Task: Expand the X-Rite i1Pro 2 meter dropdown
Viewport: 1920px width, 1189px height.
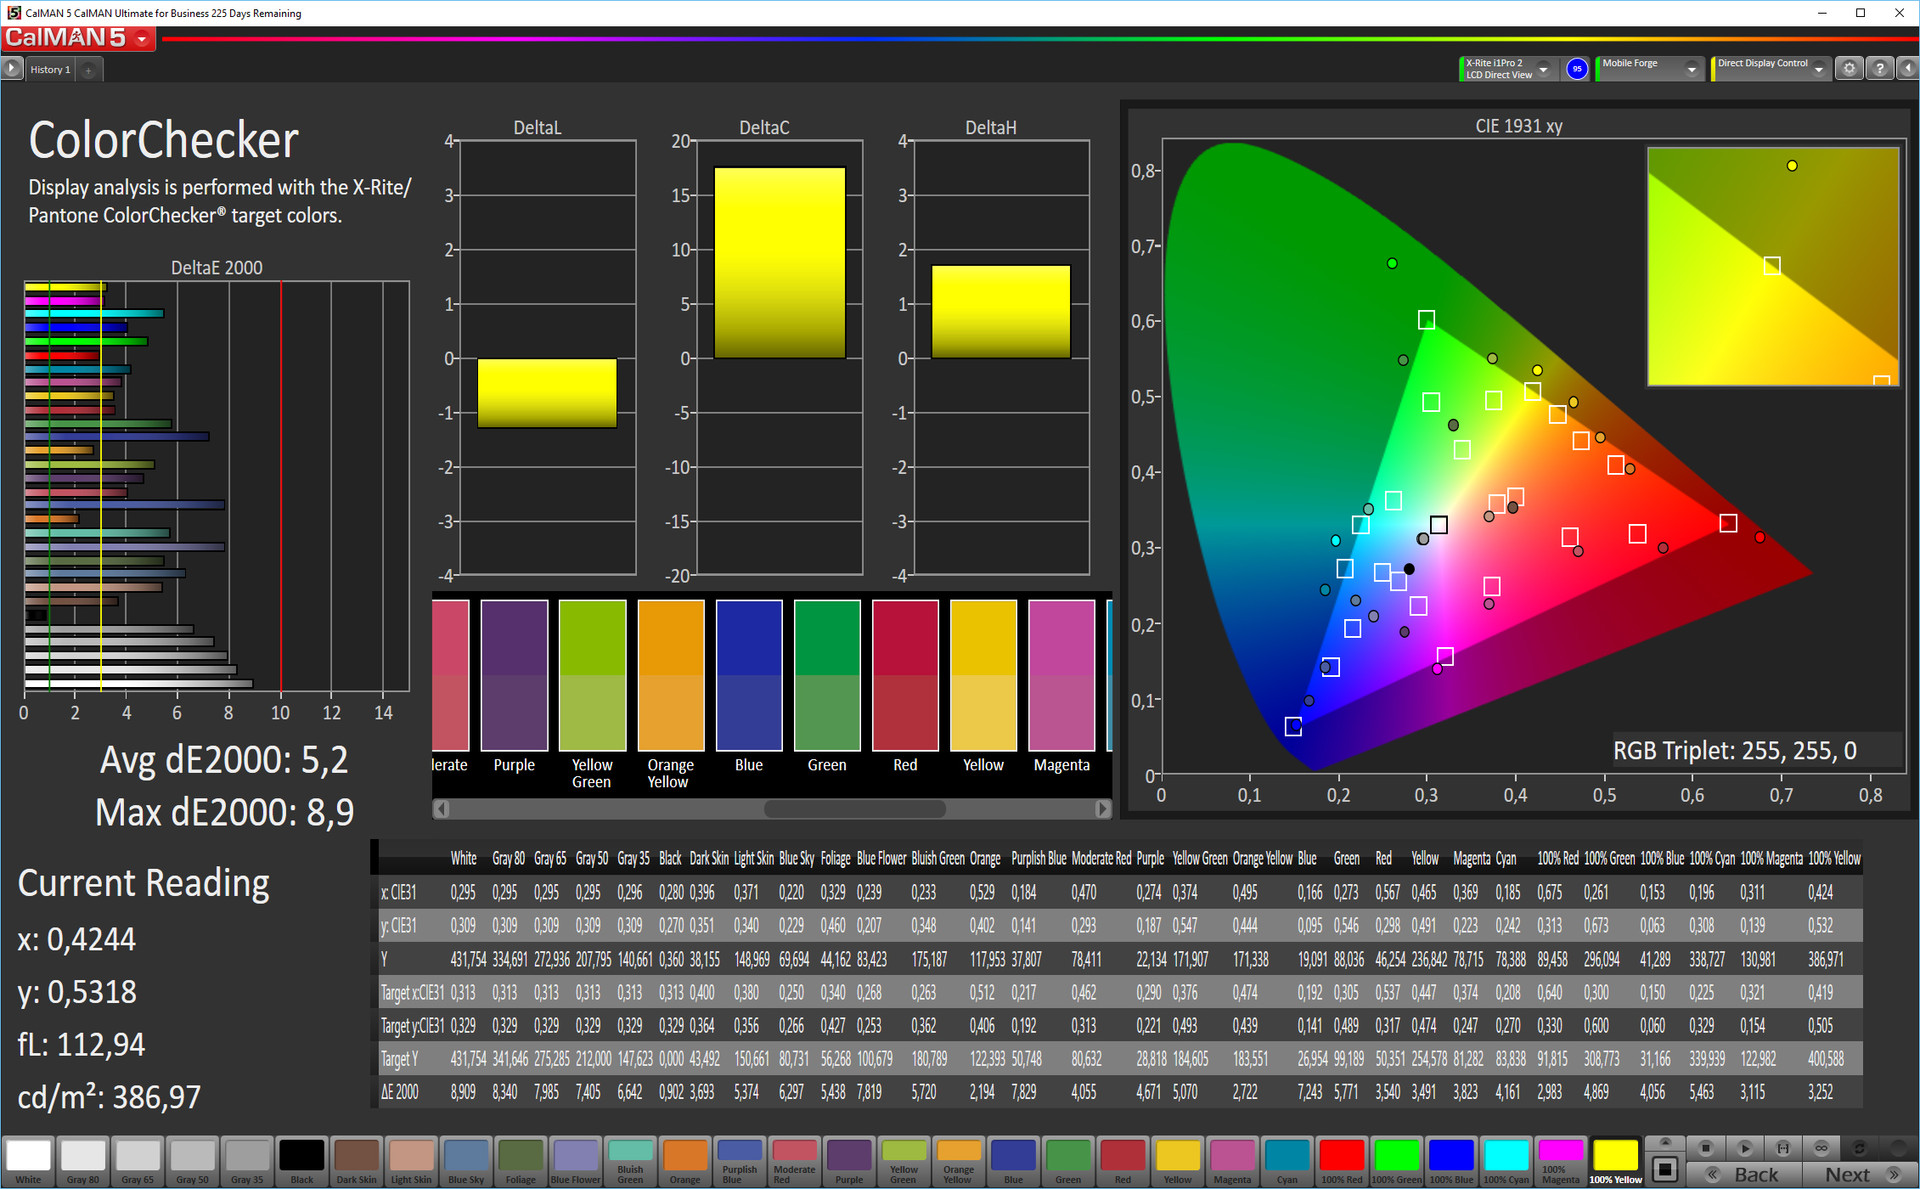Action: pyautogui.click(x=1543, y=69)
